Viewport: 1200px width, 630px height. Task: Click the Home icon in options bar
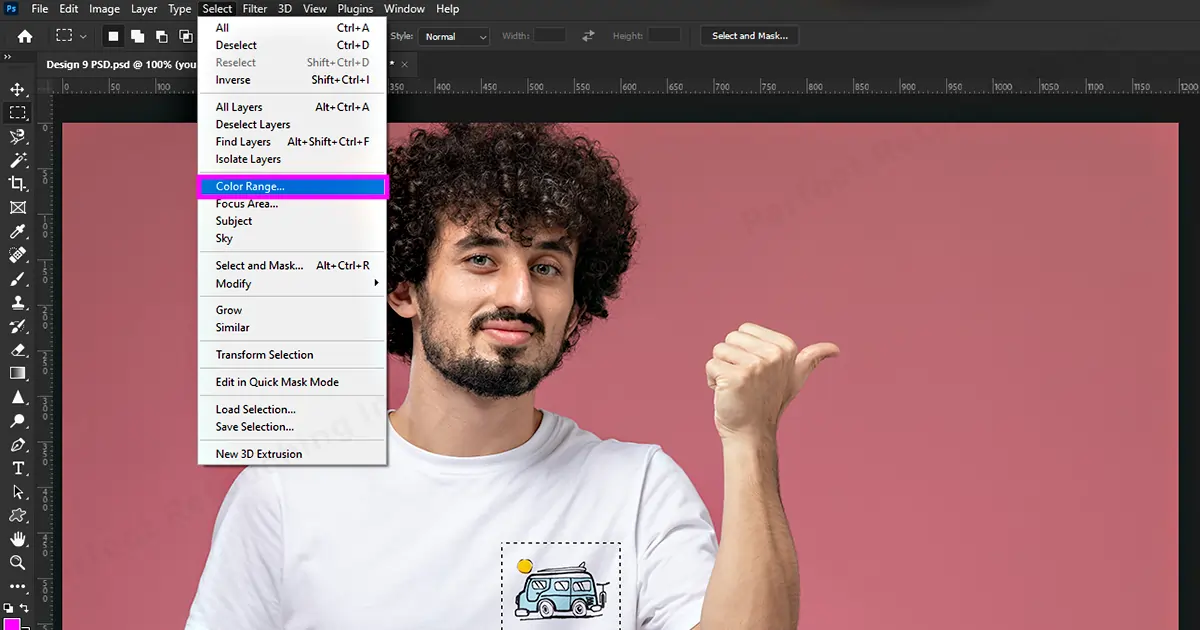[25, 36]
